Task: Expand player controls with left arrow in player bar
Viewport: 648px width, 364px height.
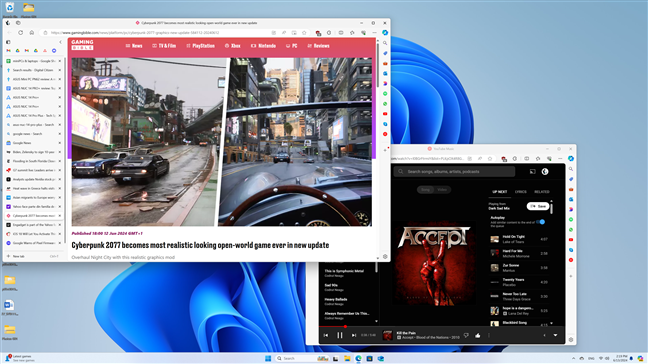Action: tap(544, 335)
